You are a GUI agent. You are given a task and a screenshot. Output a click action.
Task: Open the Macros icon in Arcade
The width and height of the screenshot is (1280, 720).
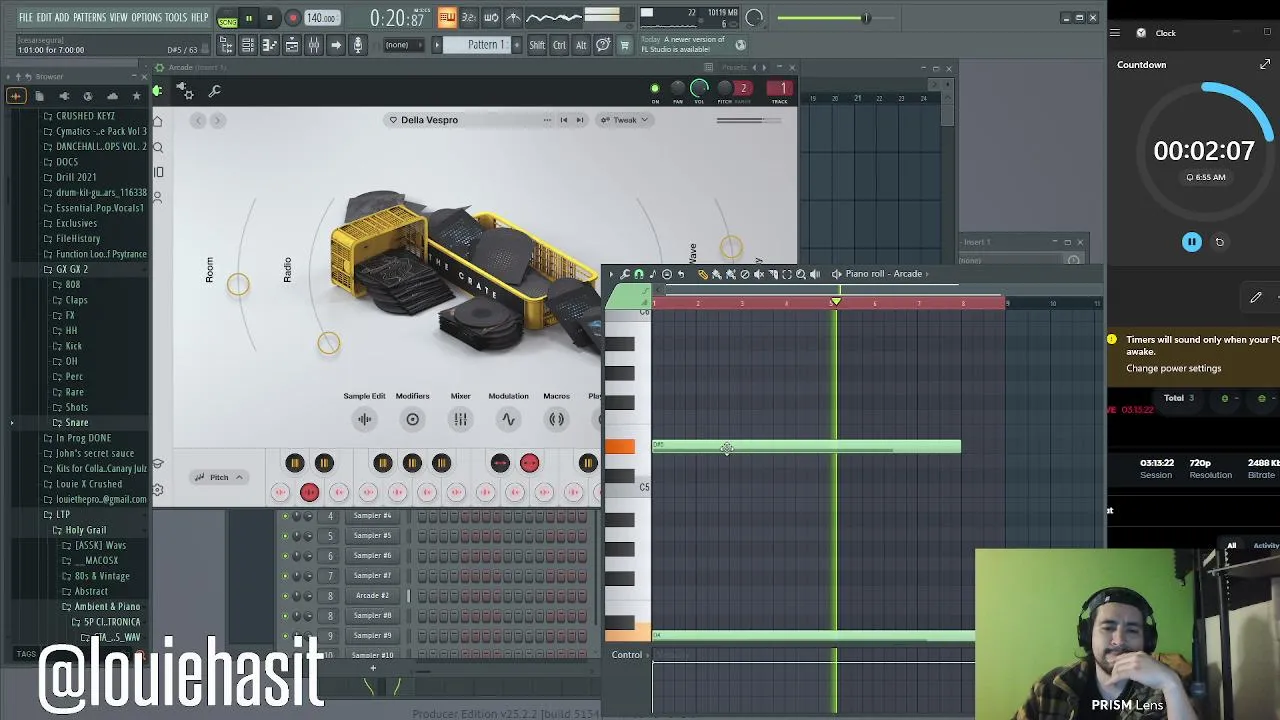point(556,419)
